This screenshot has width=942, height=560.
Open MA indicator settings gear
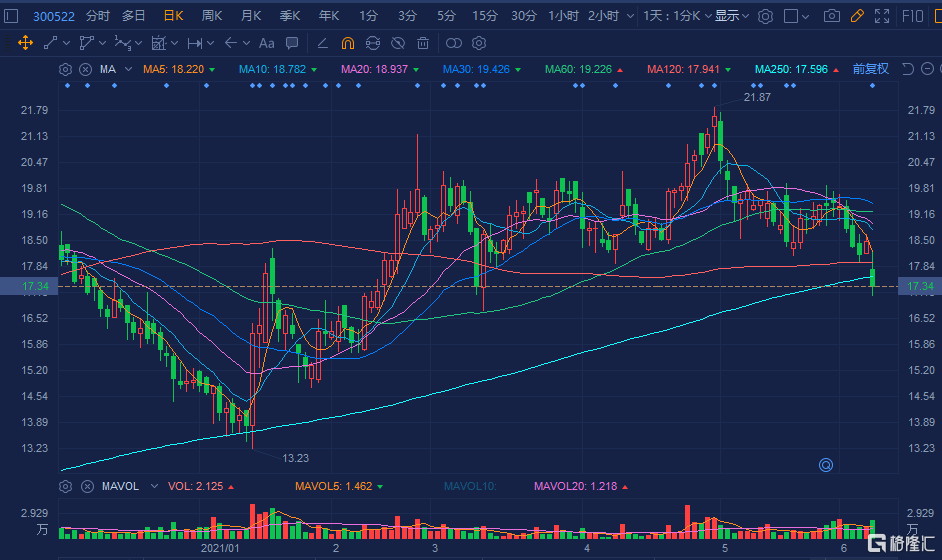tap(65, 69)
